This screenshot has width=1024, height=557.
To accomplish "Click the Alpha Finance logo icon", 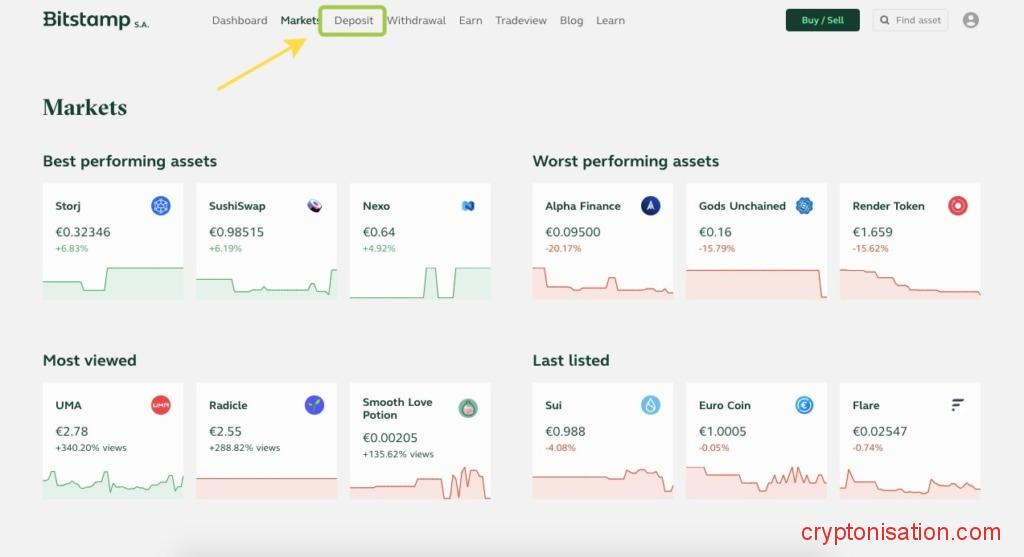I will pyautogui.click(x=651, y=206).
